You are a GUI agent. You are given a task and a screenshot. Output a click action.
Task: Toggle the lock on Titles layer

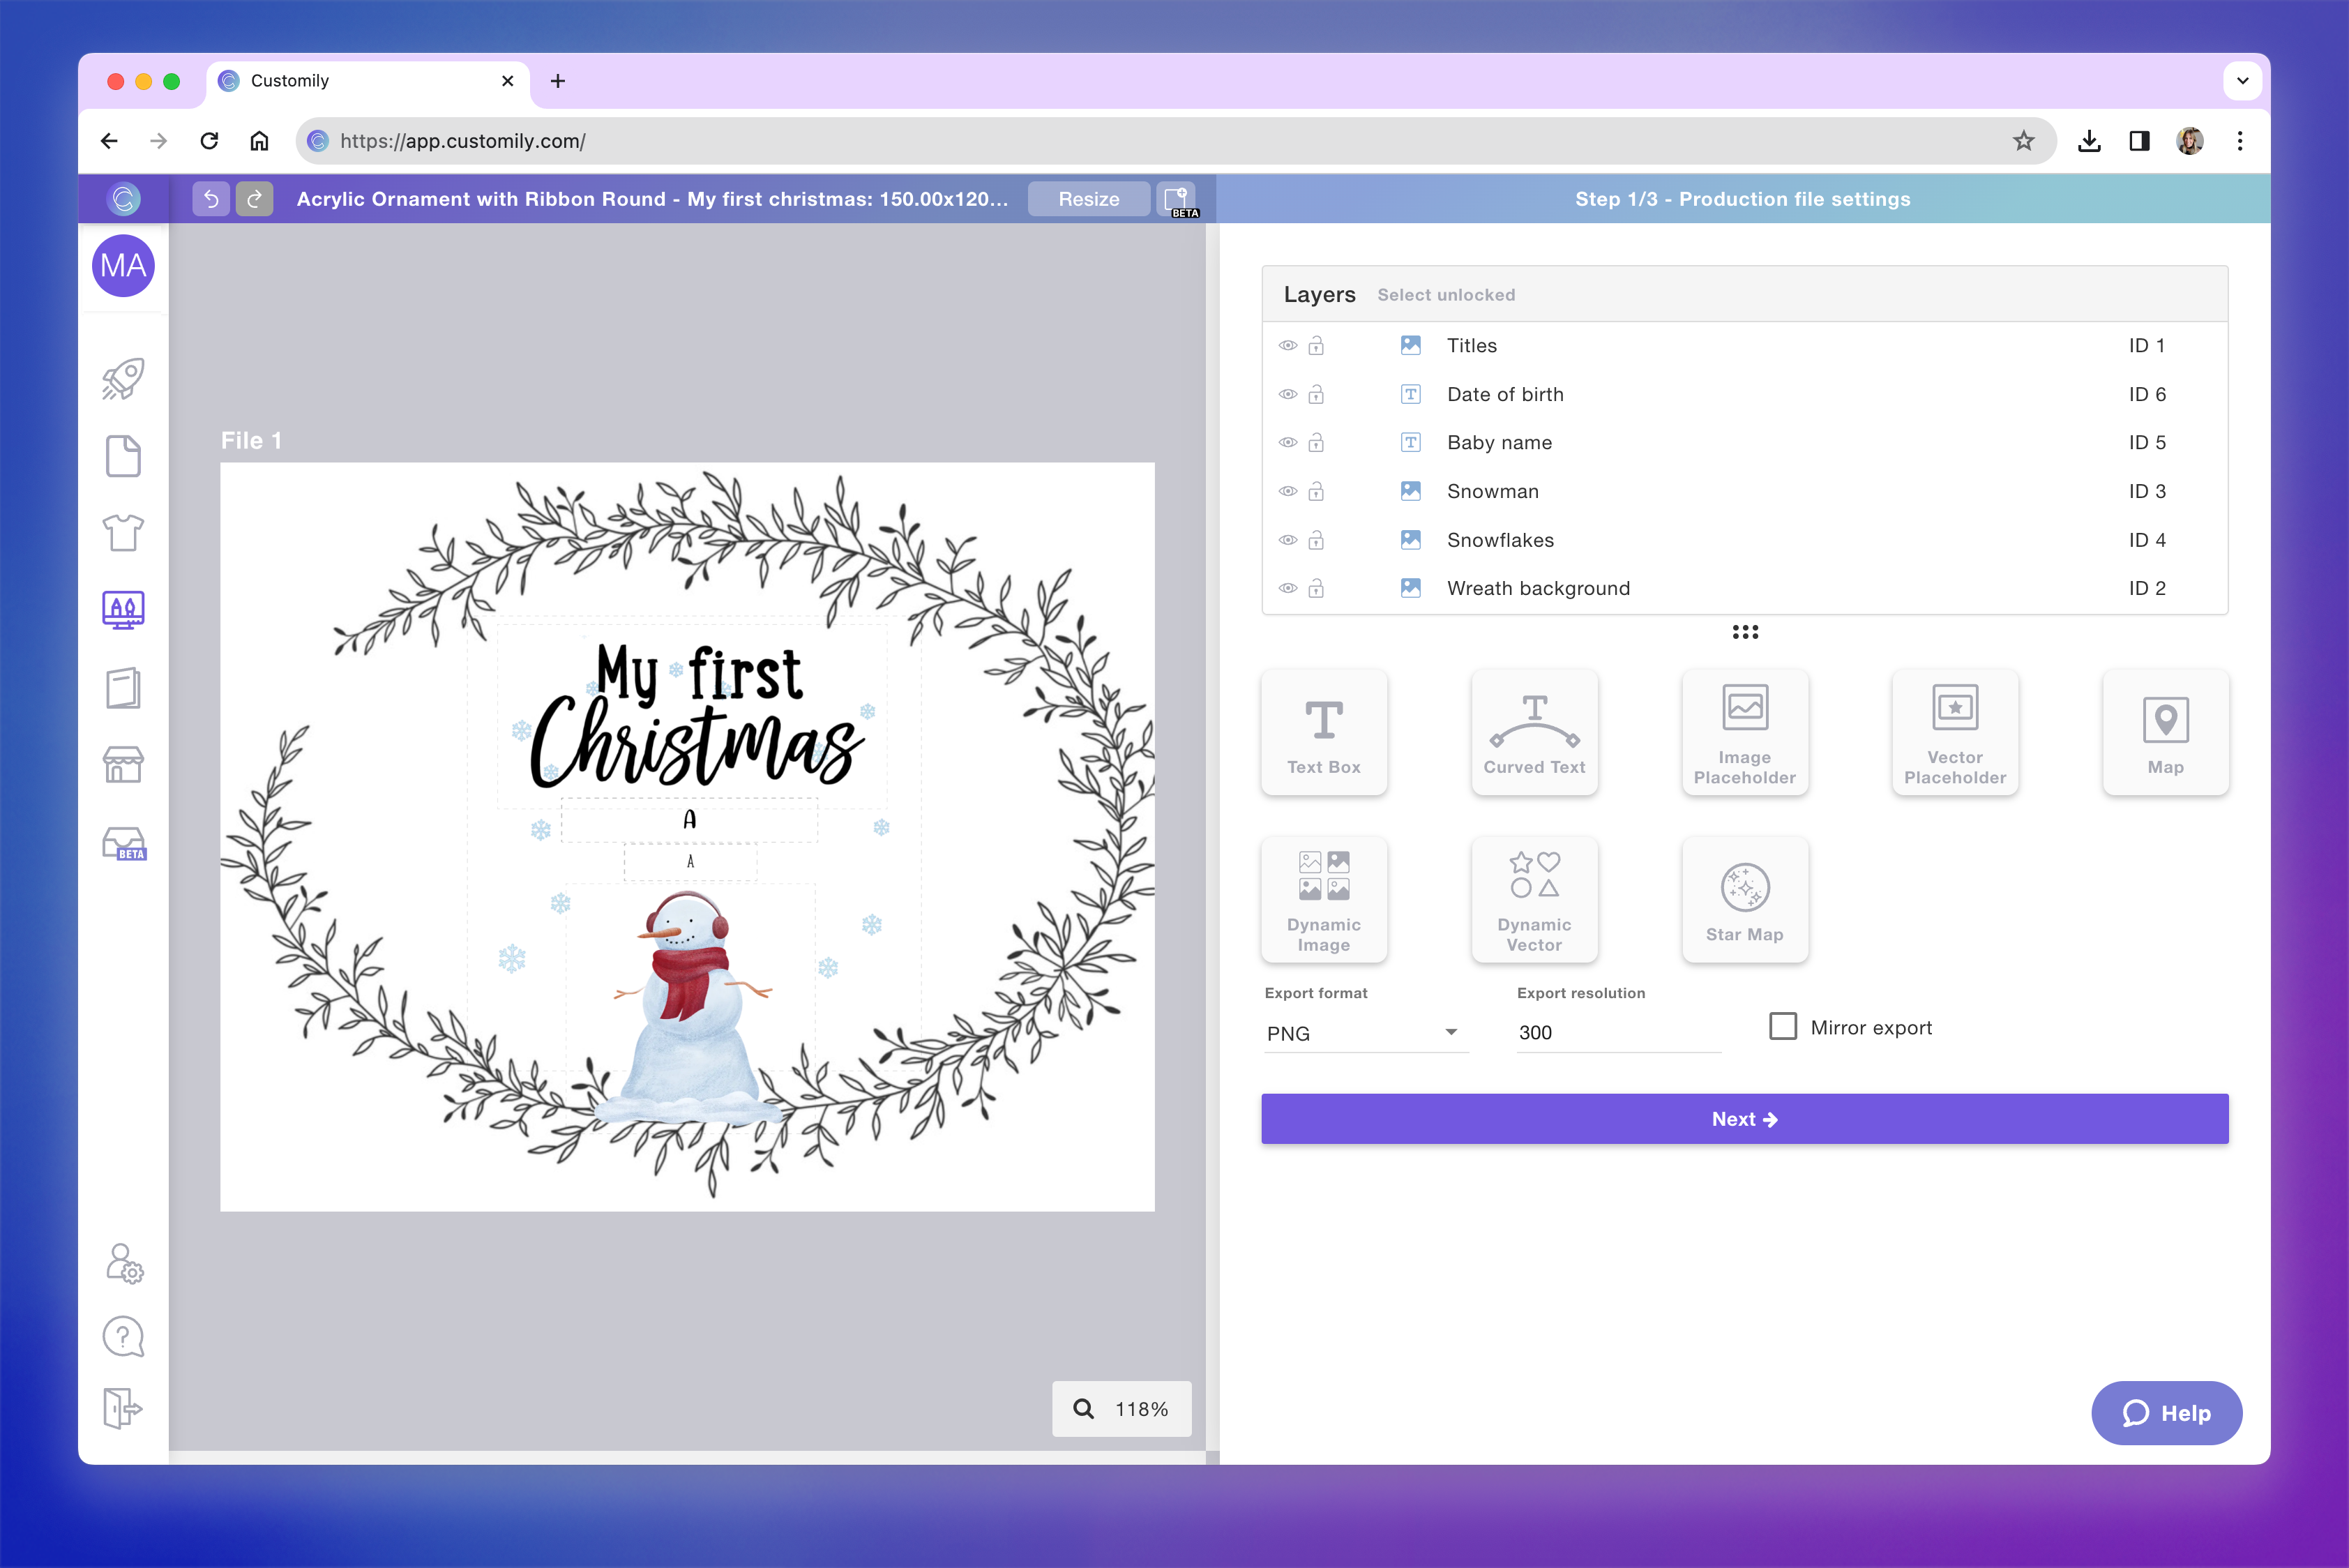(1316, 346)
